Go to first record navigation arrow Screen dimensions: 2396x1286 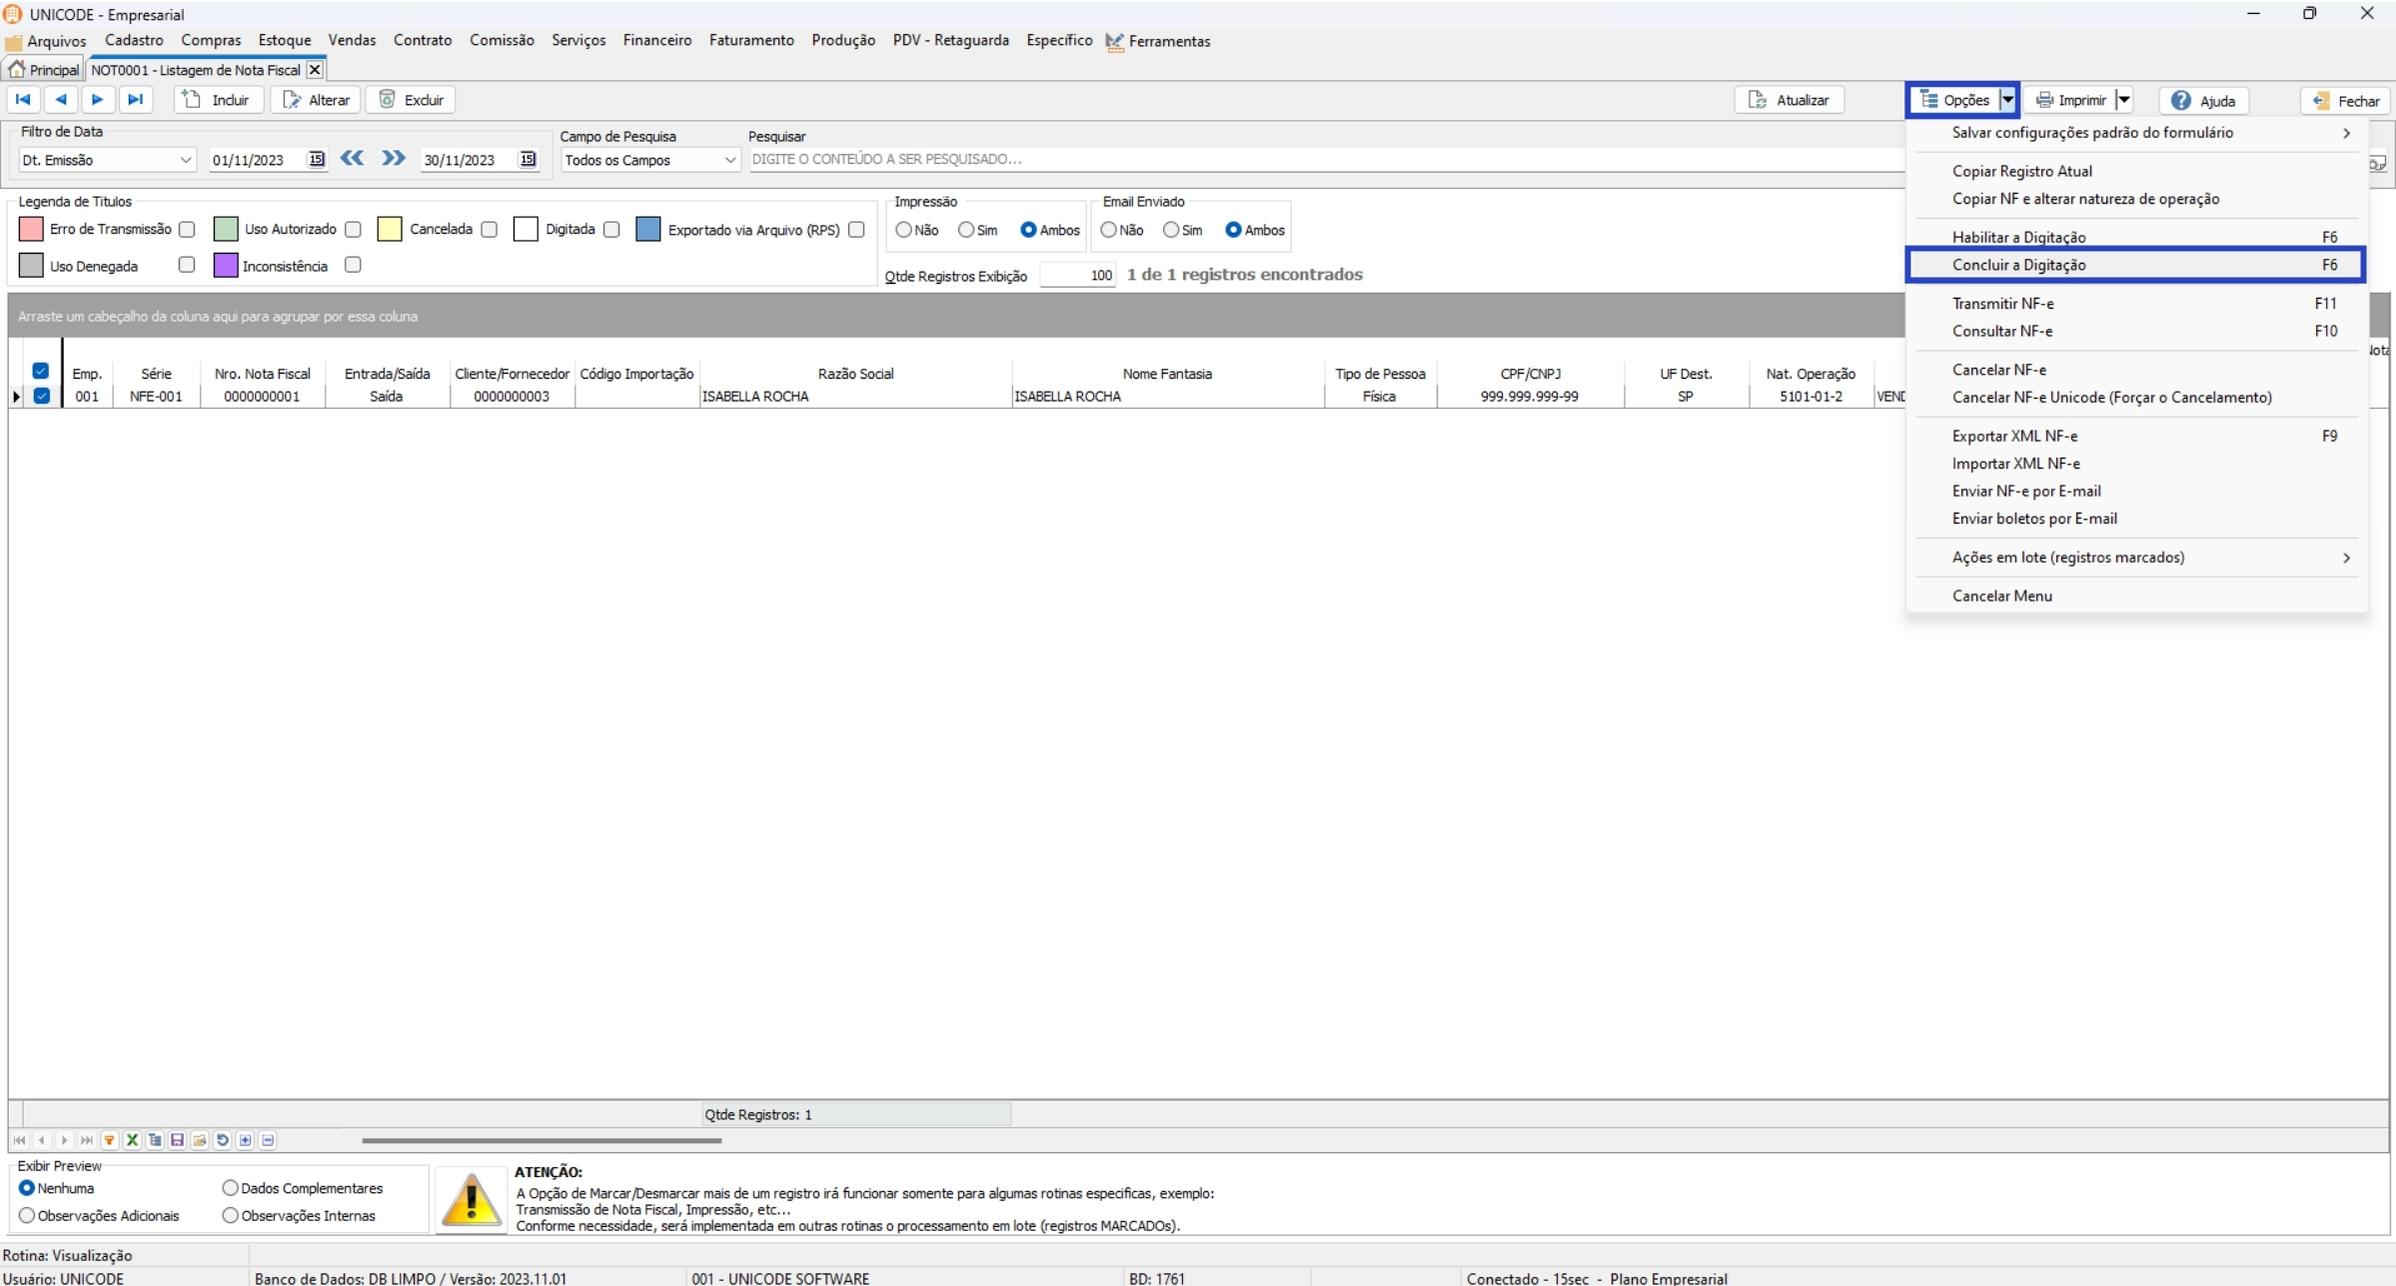click(23, 99)
